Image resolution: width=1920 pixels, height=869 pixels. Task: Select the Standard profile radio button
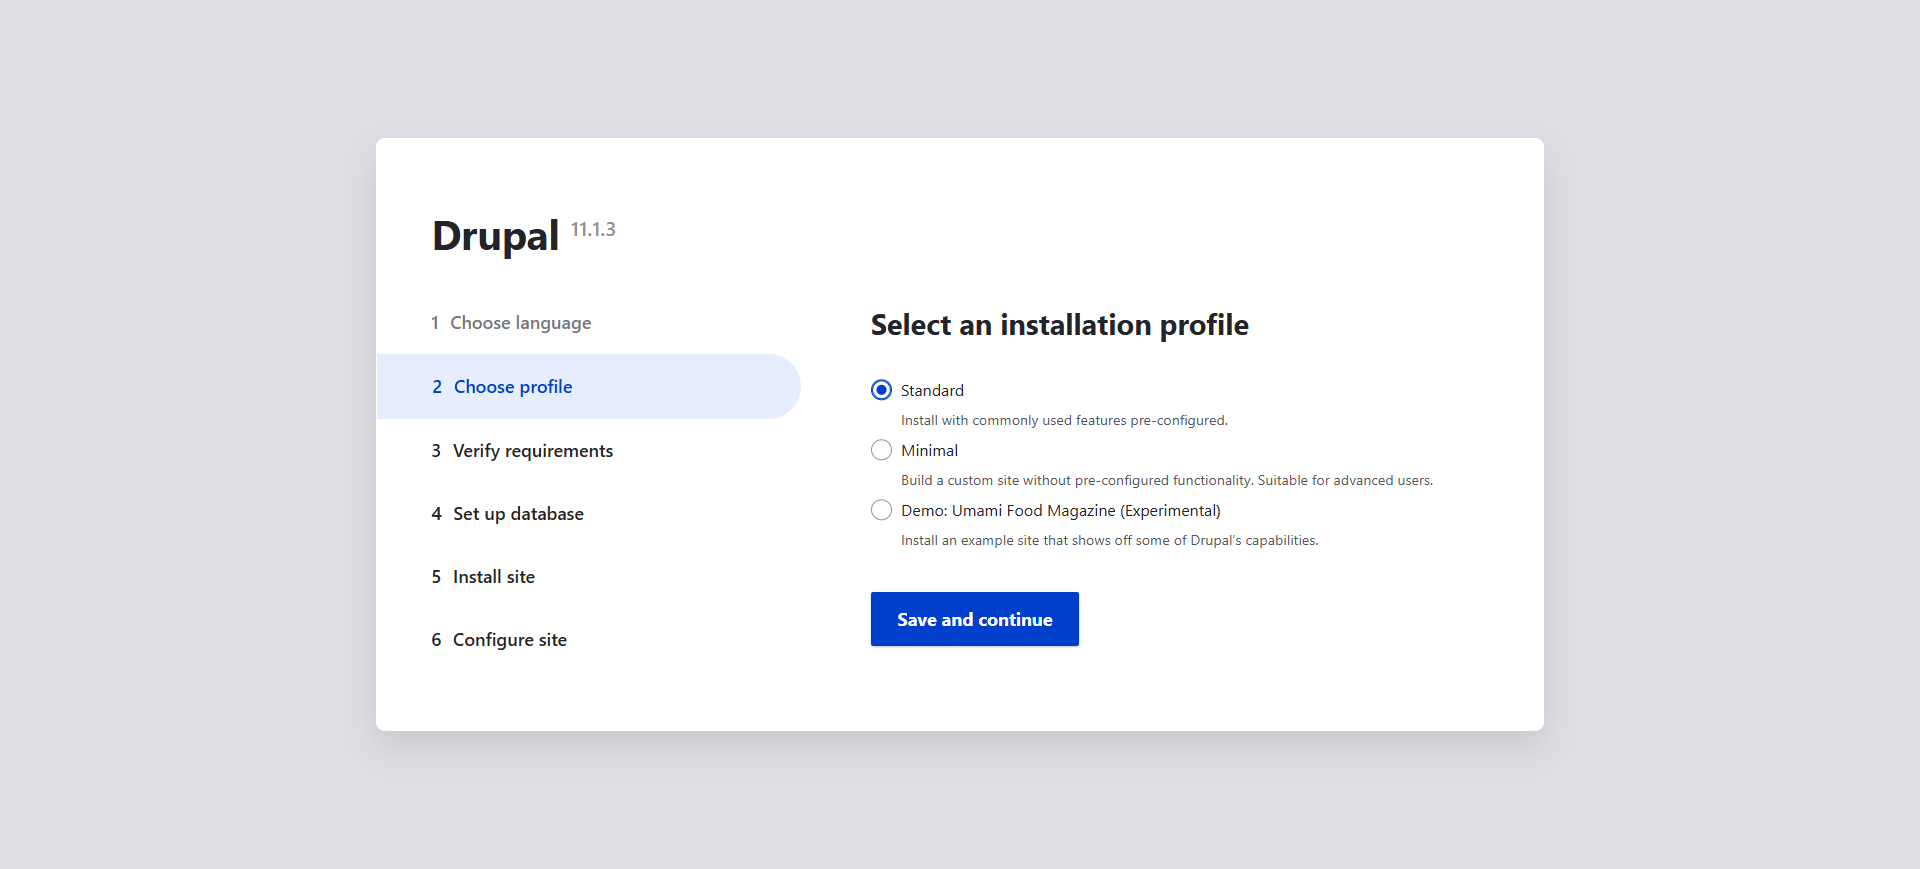tap(881, 390)
